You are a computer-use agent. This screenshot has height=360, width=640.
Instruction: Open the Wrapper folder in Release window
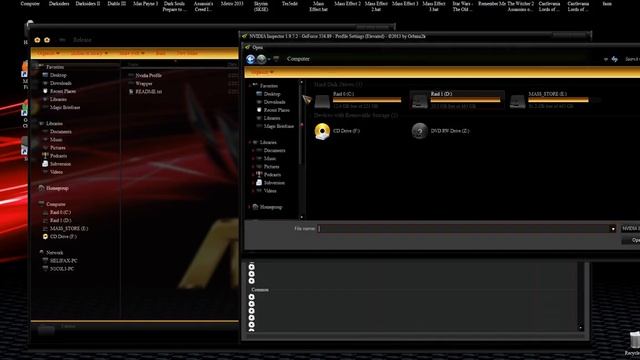point(140,84)
